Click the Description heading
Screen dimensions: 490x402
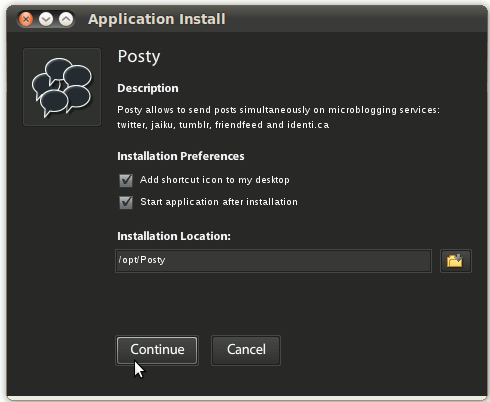coord(148,88)
